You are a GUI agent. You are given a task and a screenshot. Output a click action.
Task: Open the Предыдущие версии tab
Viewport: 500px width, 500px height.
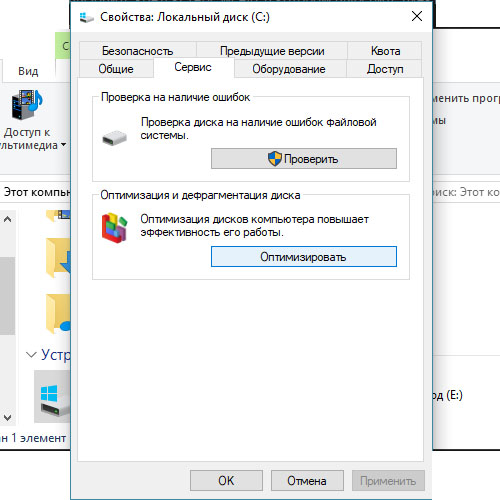point(272,51)
